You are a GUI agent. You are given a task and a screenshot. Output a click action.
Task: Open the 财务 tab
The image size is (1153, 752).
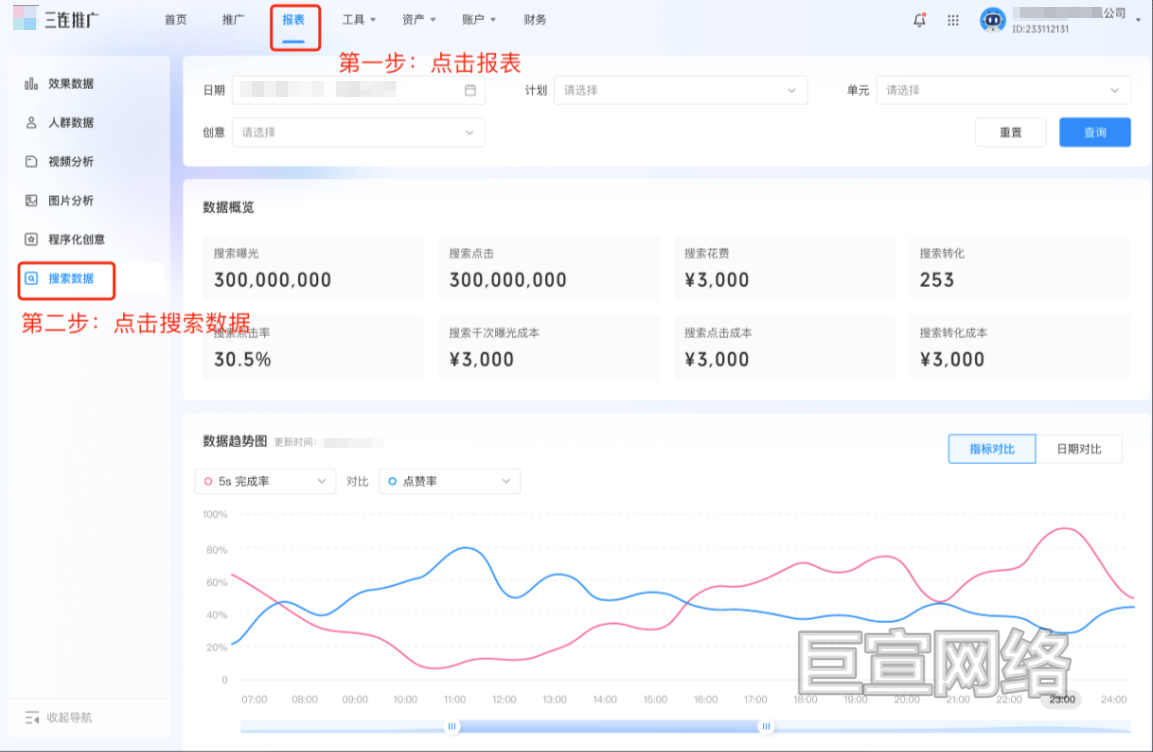pyautogui.click(x=535, y=20)
